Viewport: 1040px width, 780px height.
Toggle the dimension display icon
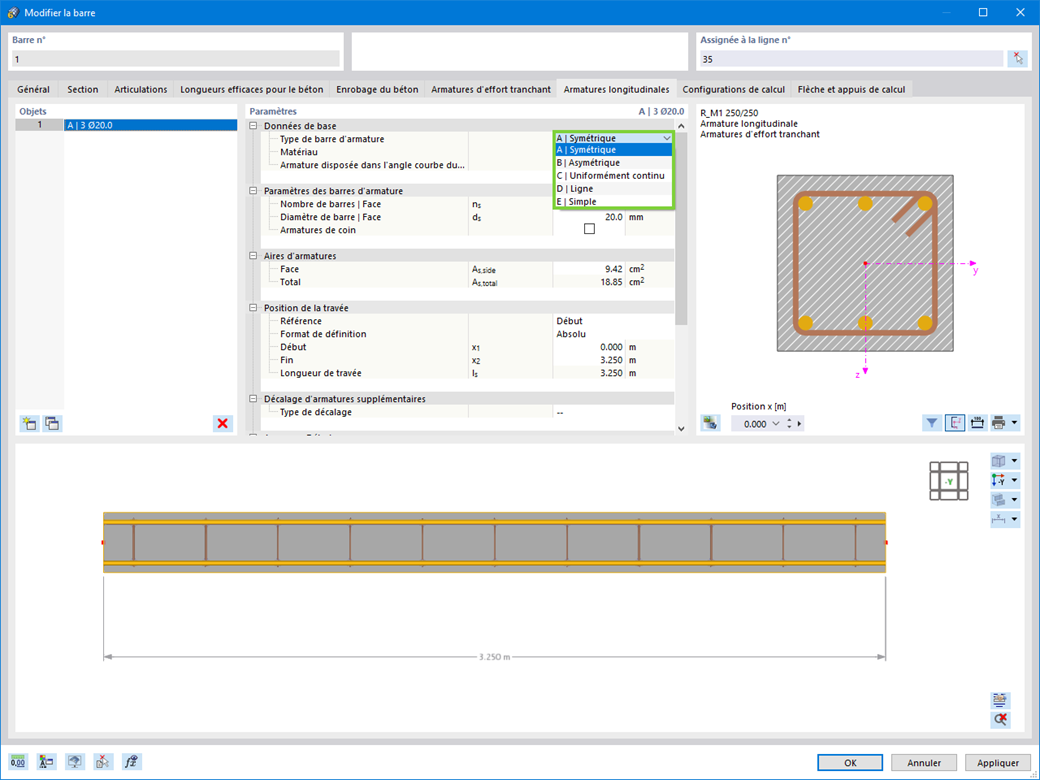pyautogui.click(x=977, y=422)
